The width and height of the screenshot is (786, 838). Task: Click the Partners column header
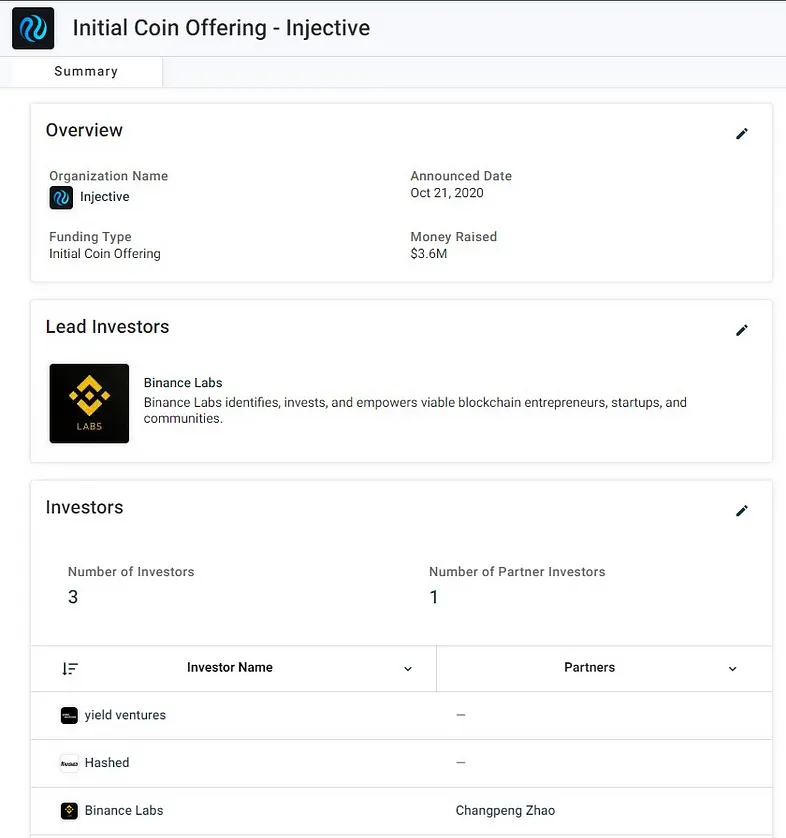pos(589,668)
